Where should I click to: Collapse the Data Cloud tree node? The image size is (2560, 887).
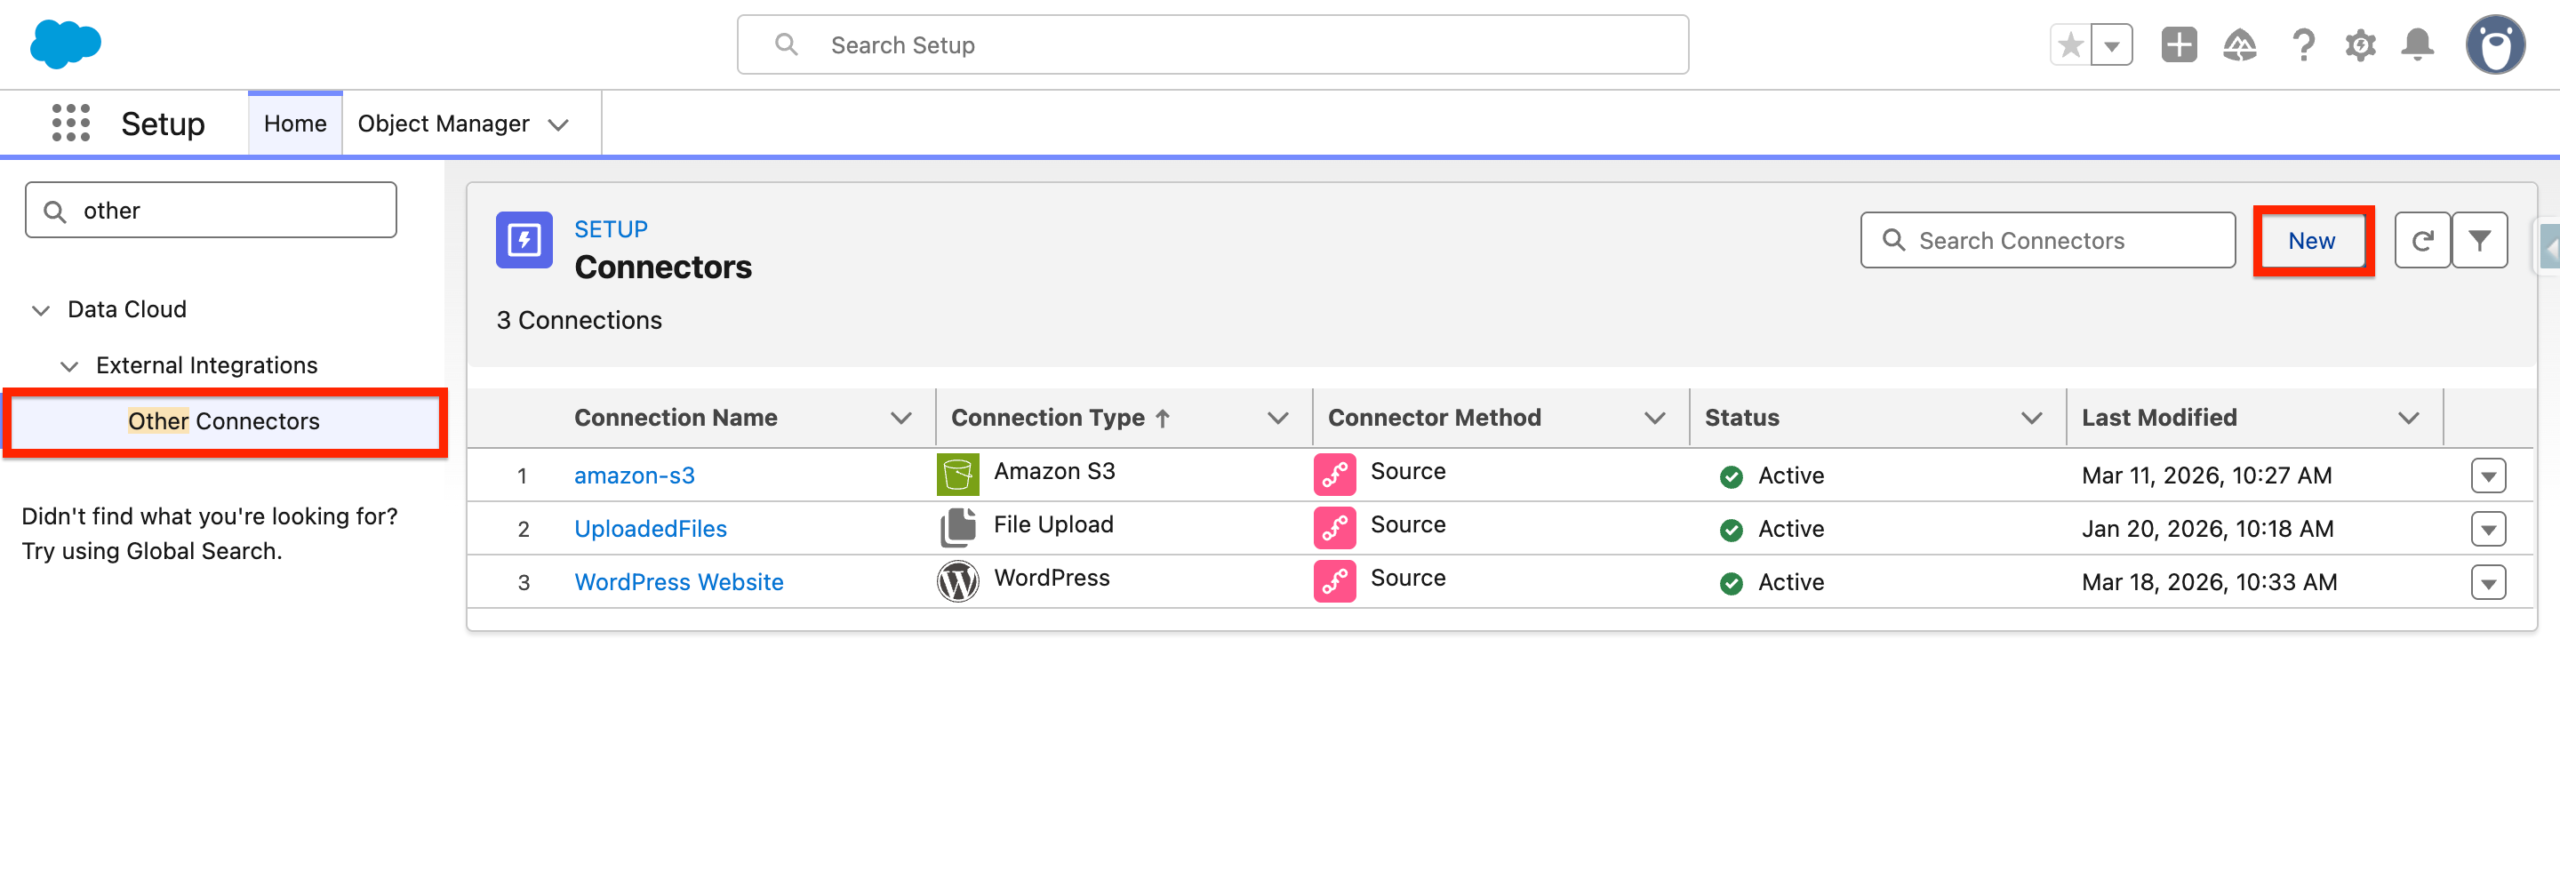point(41,310)
